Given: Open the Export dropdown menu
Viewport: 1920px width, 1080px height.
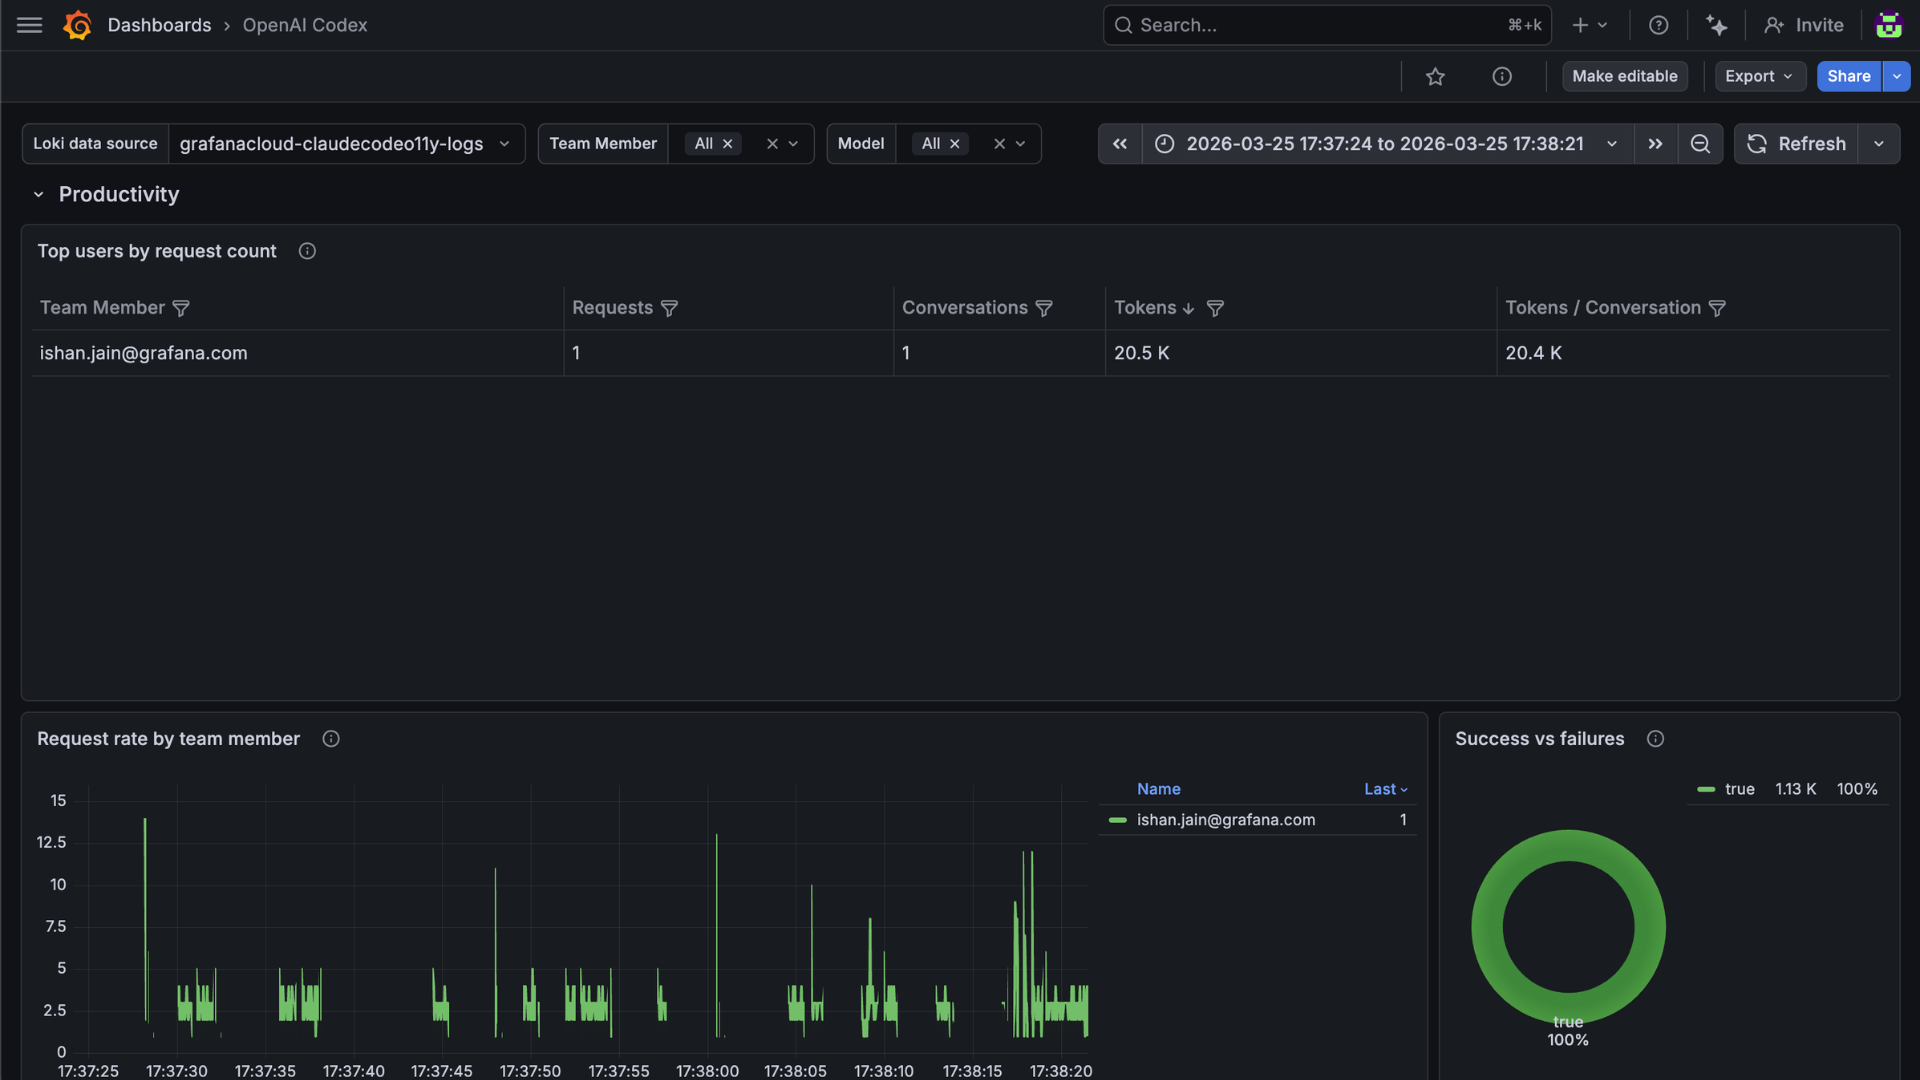Looking at the screenshot, I should (1759, 77).
